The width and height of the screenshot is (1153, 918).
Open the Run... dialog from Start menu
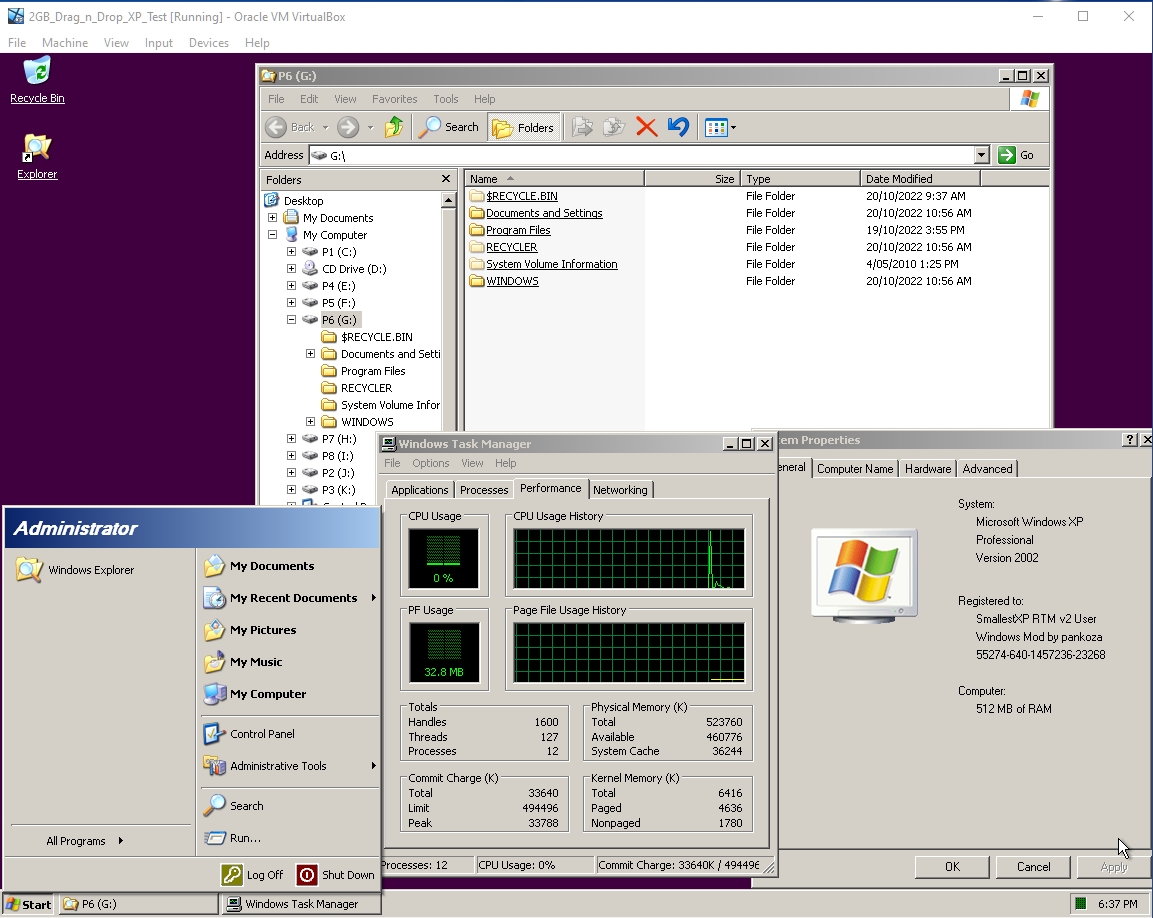pos(232,838)
